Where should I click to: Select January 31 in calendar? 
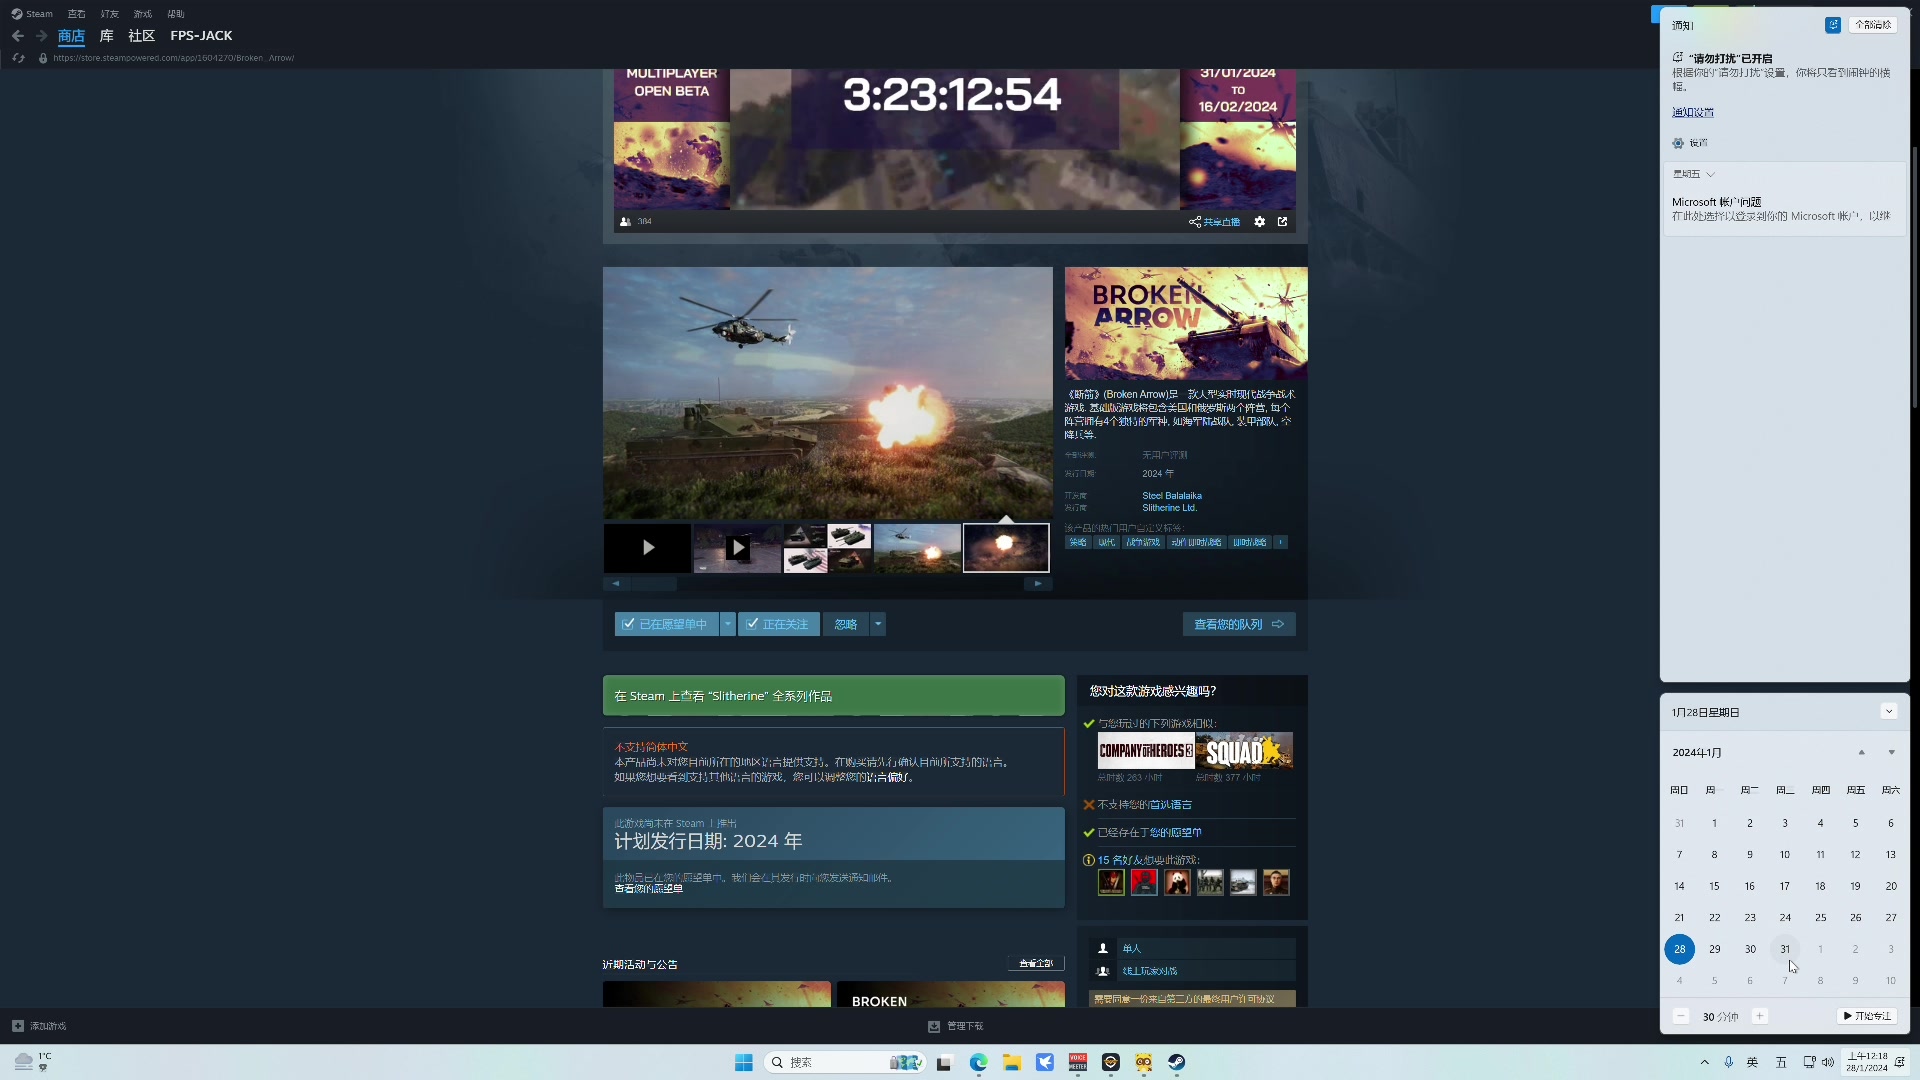click(x=1785, y=949)
